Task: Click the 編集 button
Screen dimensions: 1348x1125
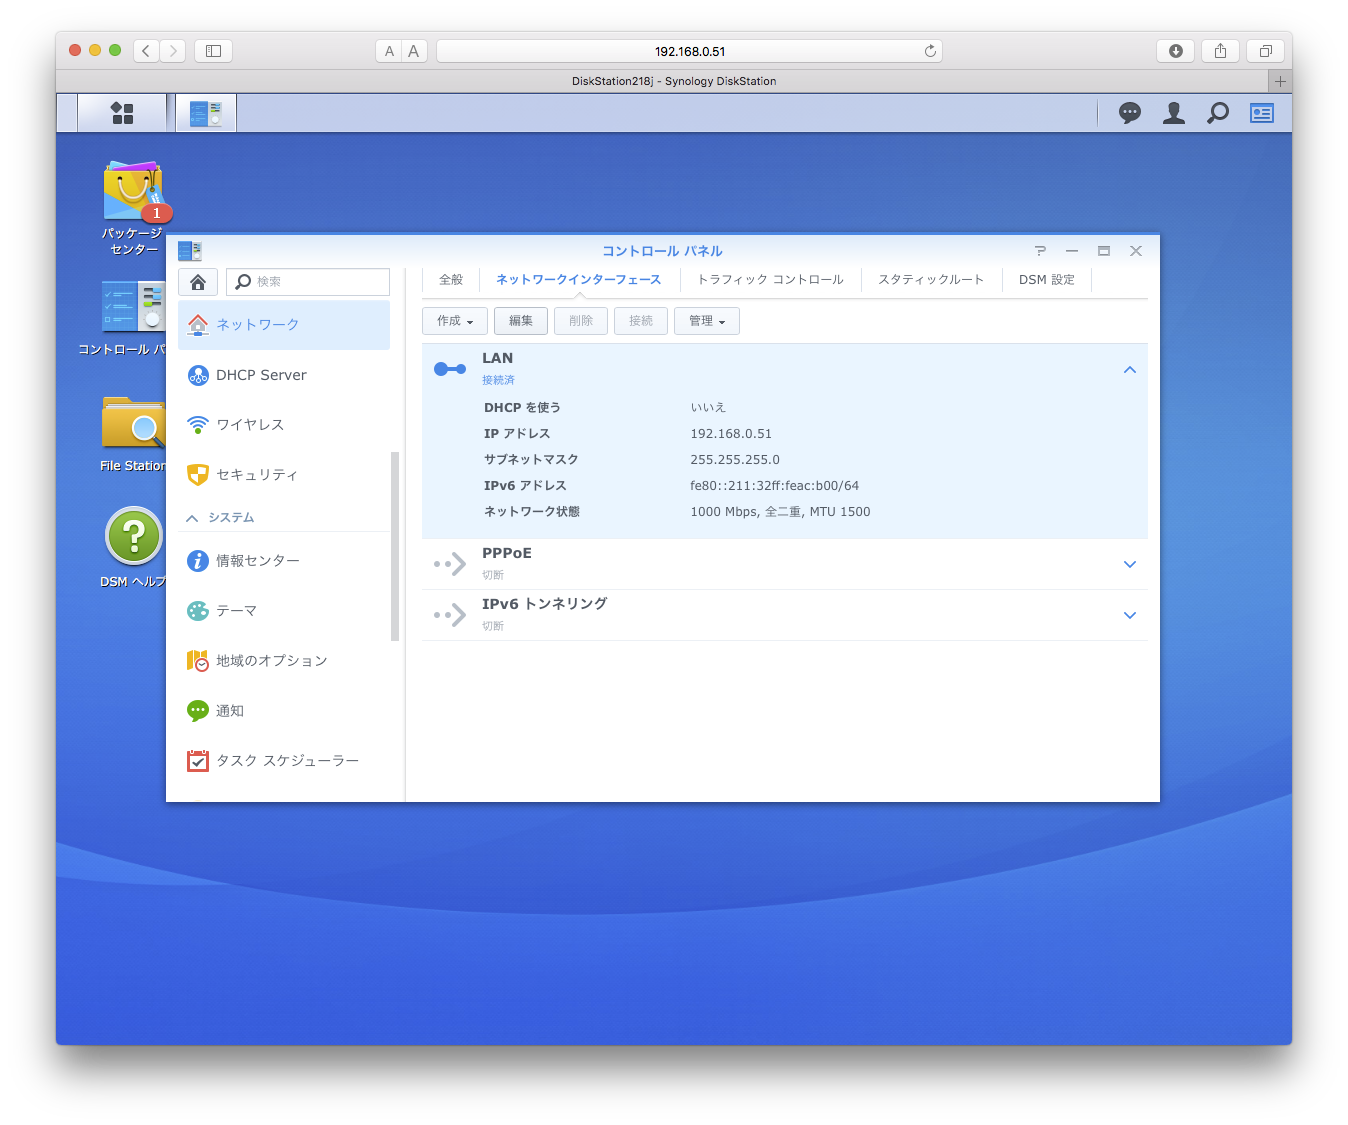Action: [x=521, y=321]
